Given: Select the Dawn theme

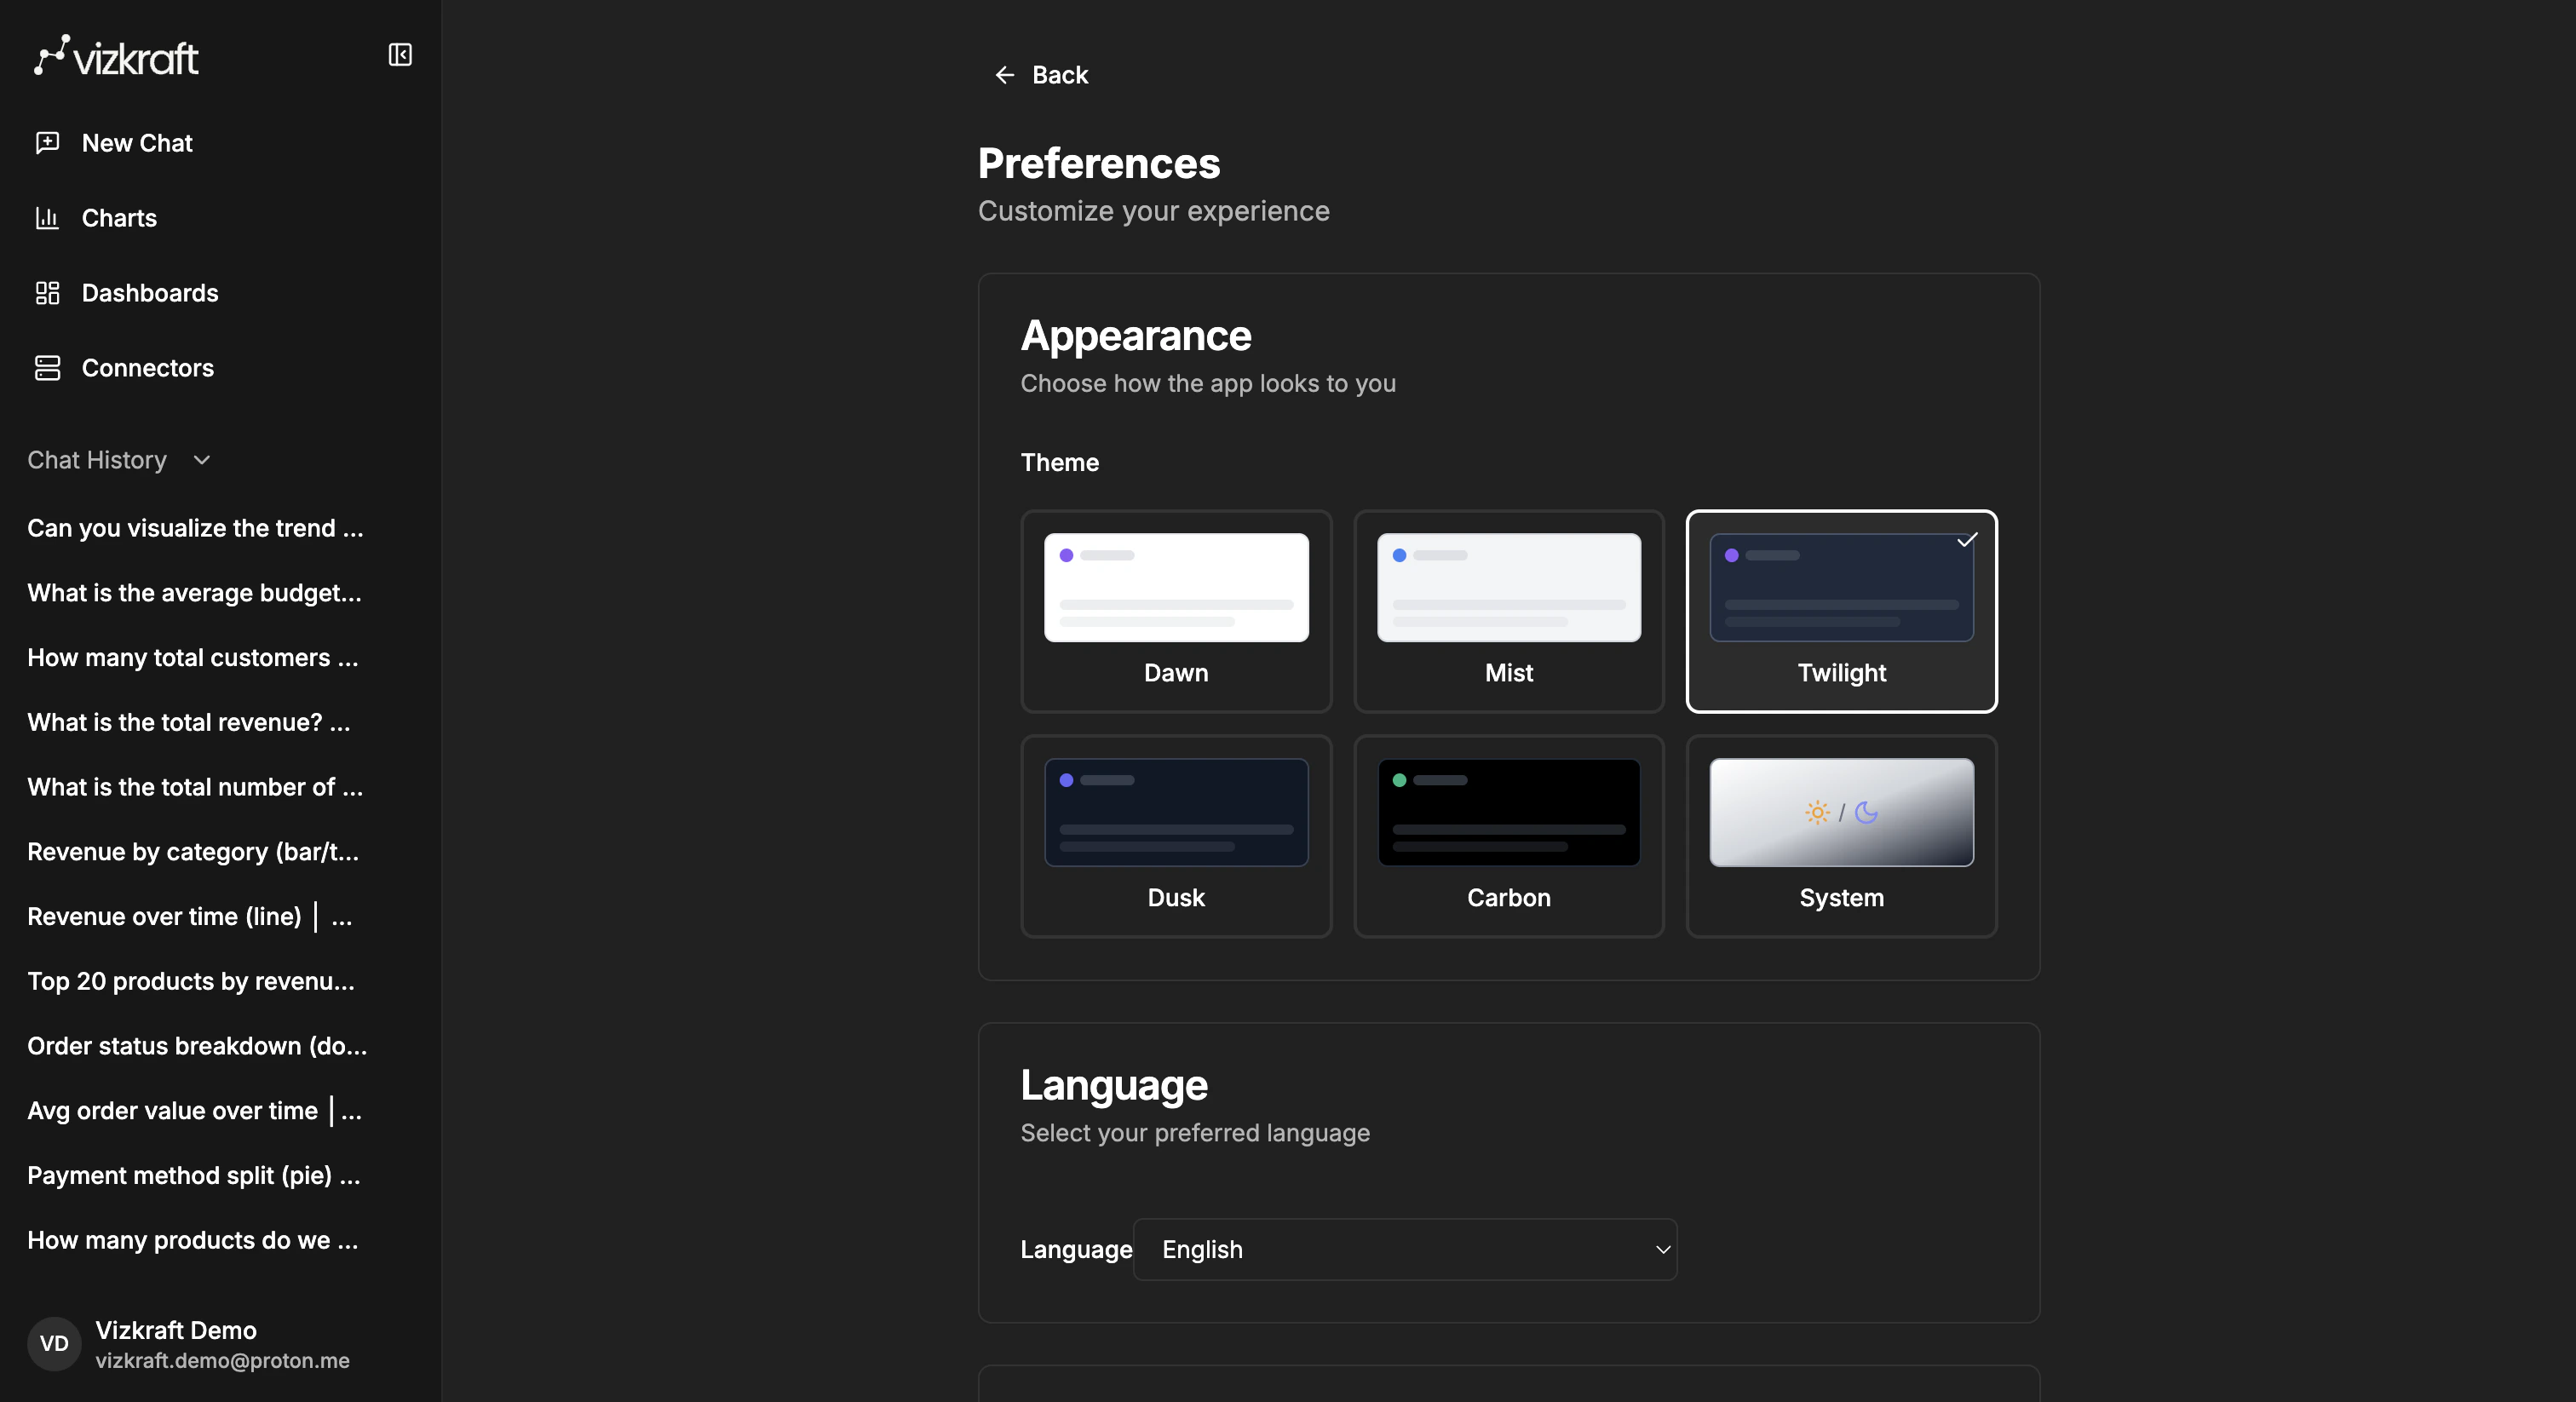Looking at the screenshot, I should tap(1175, 612).
